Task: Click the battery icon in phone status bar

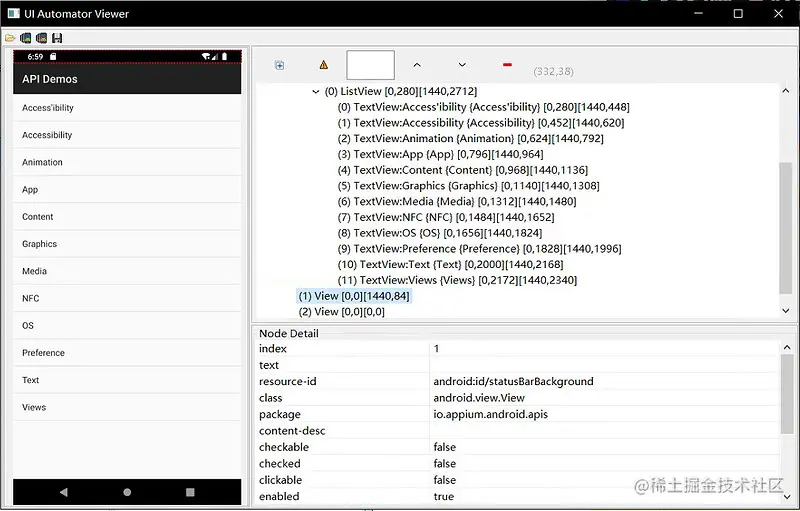Action: (224, 56)
